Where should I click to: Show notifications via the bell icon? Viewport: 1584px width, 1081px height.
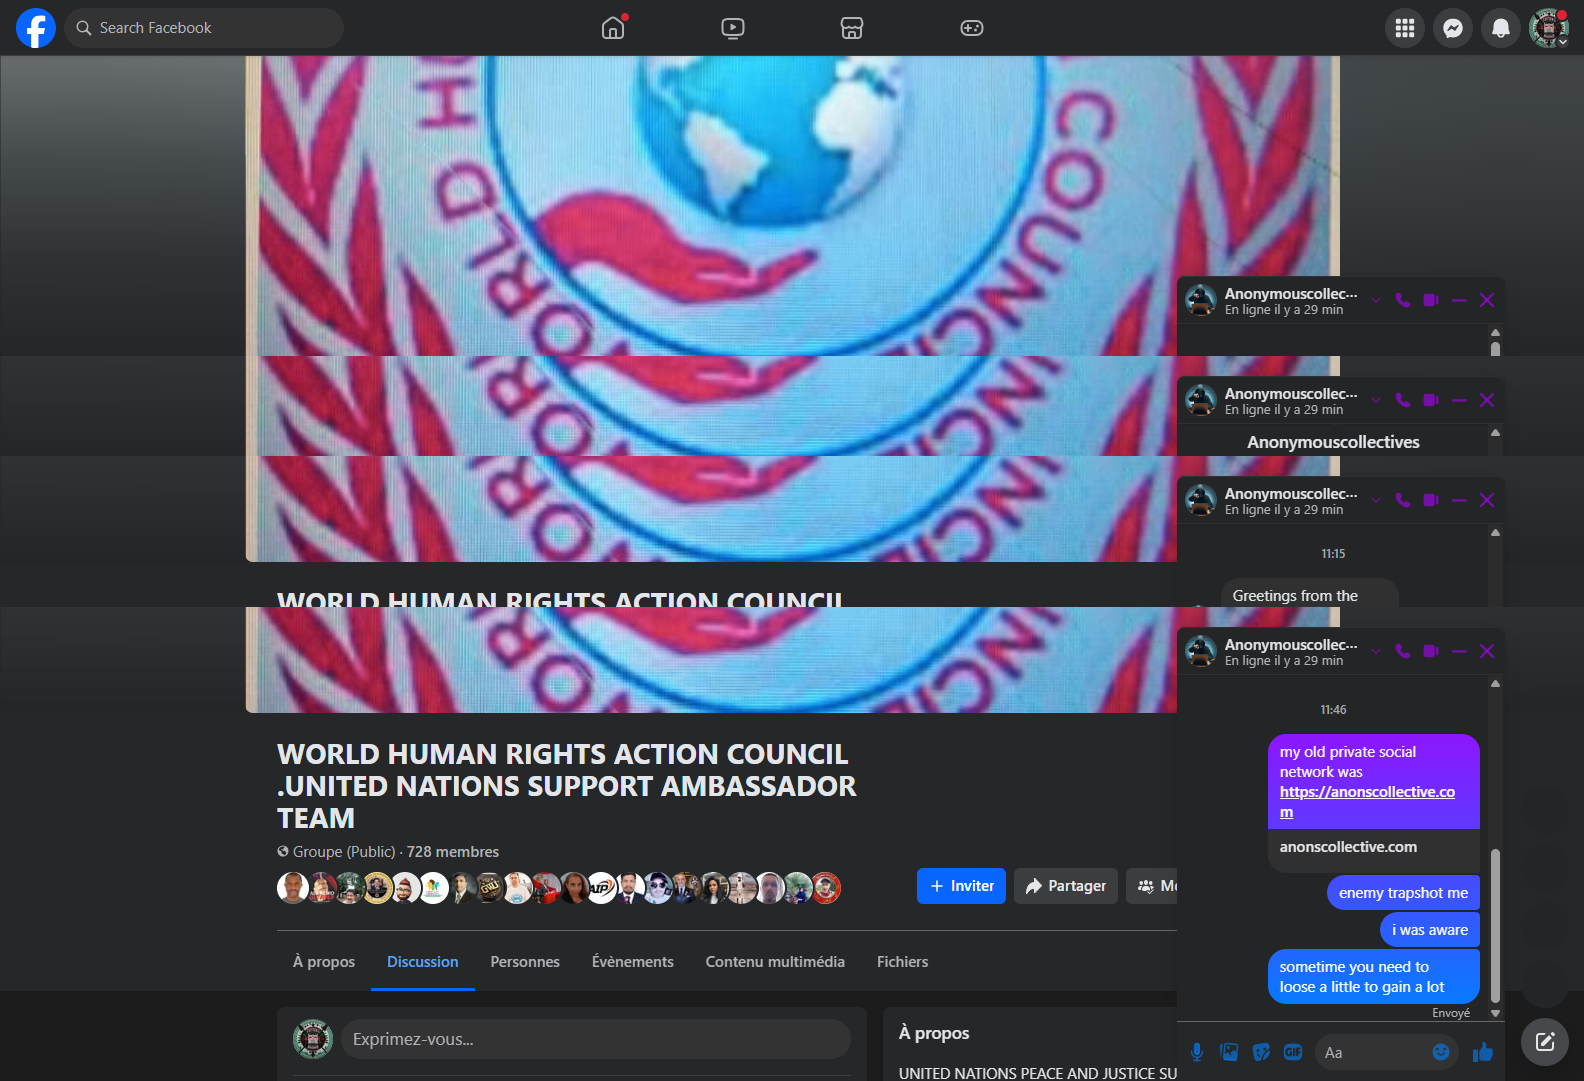point(1501,28)
